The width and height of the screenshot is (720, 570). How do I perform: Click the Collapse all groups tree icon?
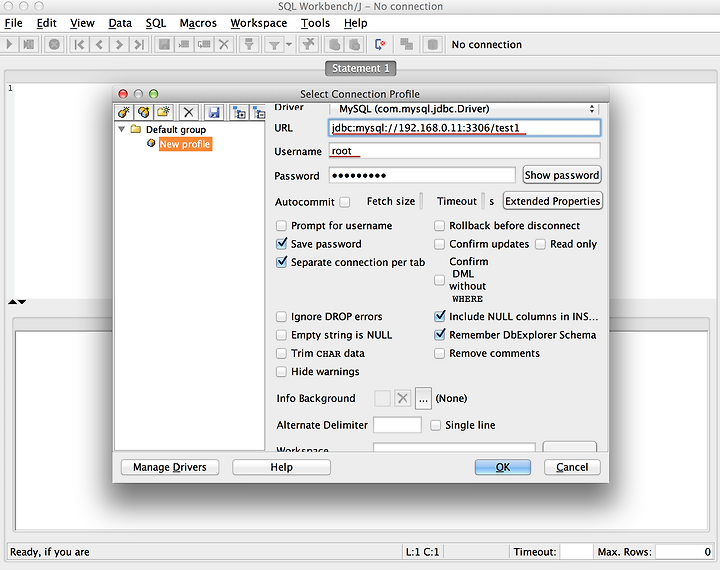tap(259, 112)
